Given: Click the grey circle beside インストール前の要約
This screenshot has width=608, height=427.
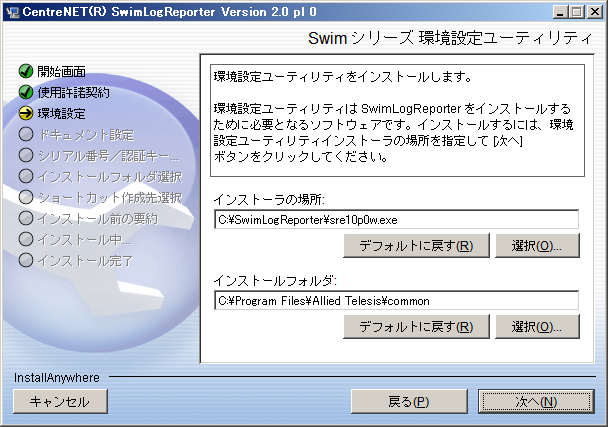Looking at the screenshot, I should pyautogui.click(x=26, y=218).
